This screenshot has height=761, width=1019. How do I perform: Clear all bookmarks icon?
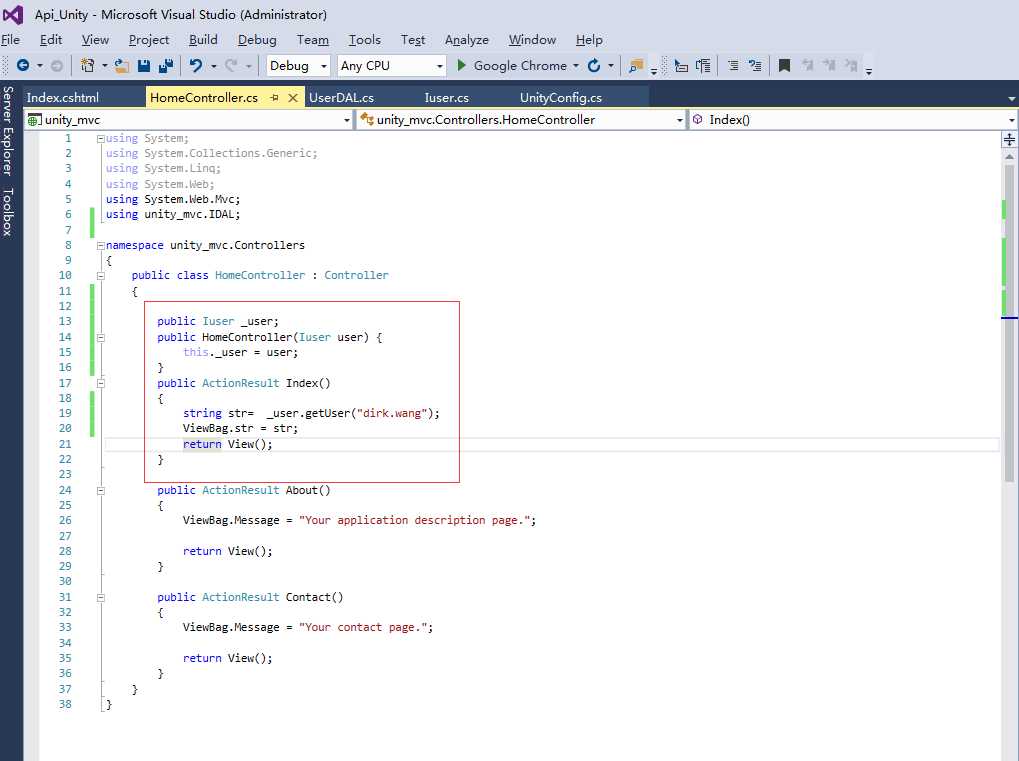point(851,65)
